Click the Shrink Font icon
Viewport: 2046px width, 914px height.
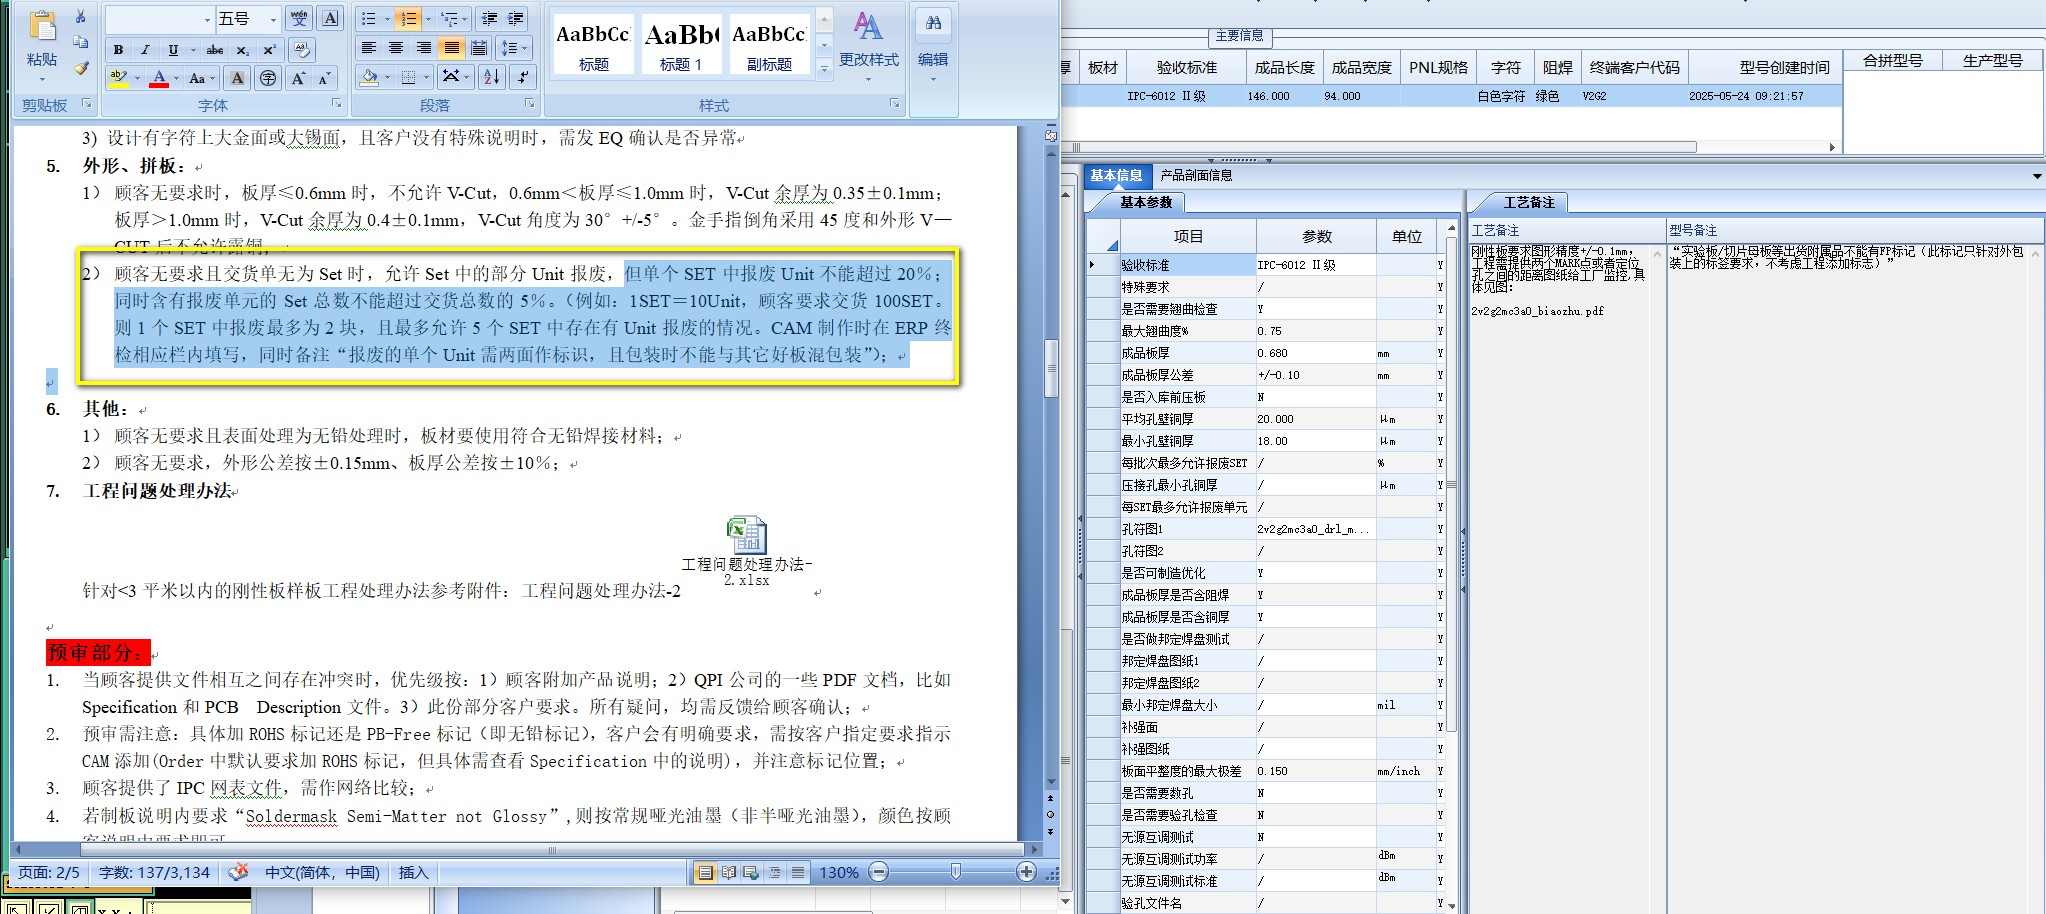[325, 78]
